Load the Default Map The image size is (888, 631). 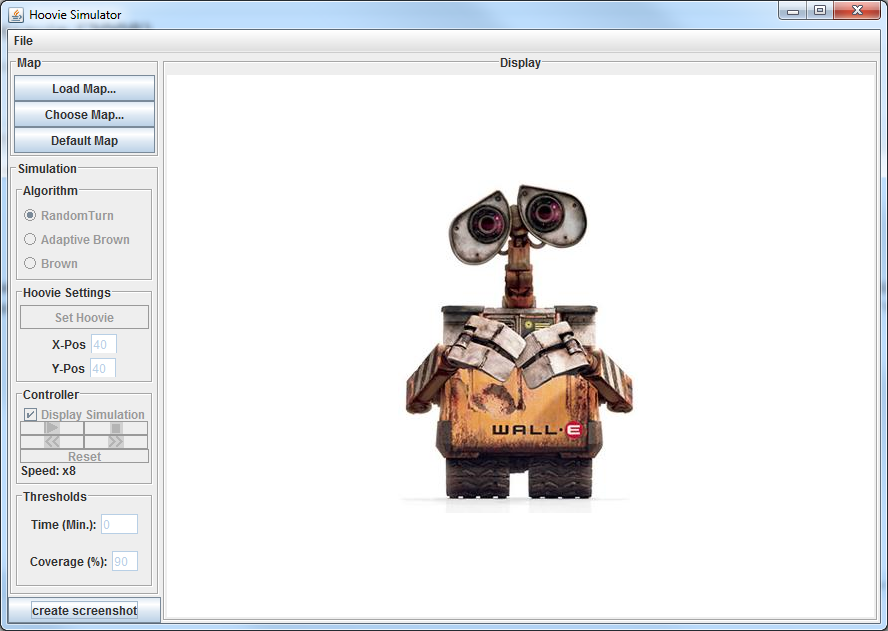(x=84, y=141)
